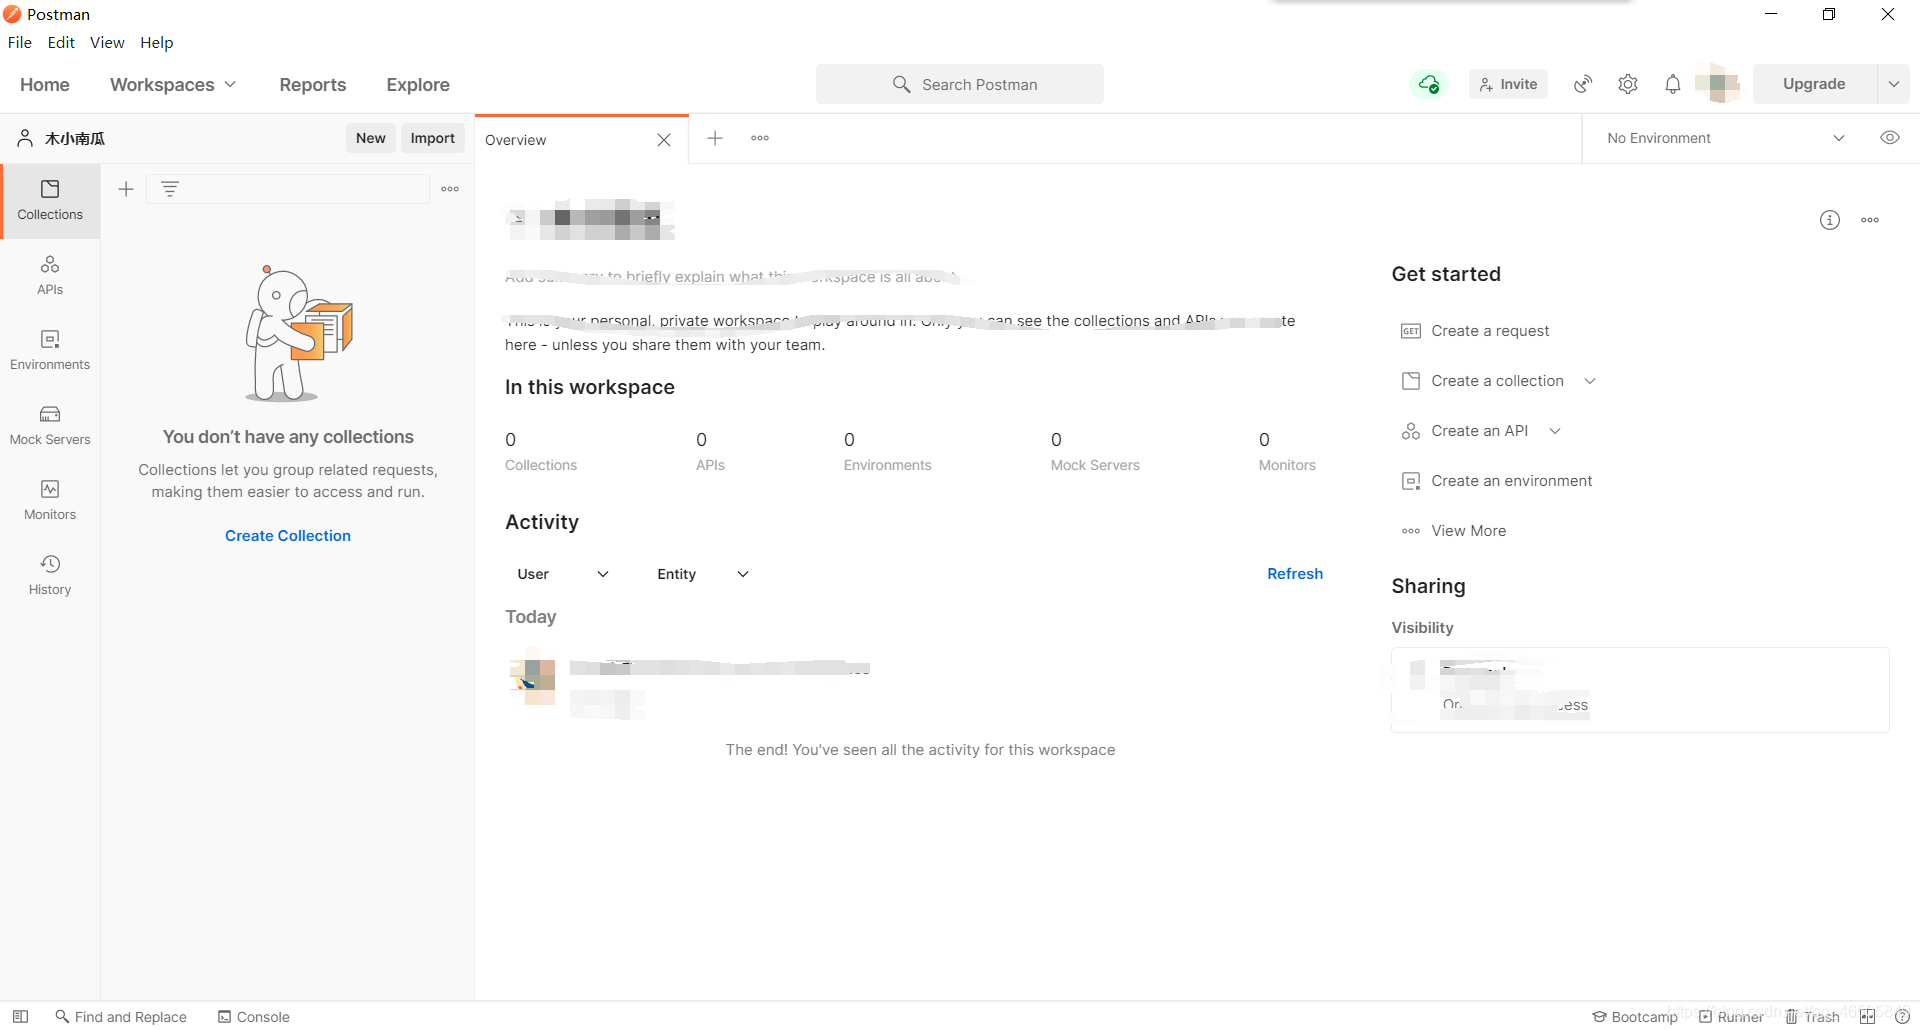
Task: Open the Entity activity filter dropdown
Action: point(702,574)
